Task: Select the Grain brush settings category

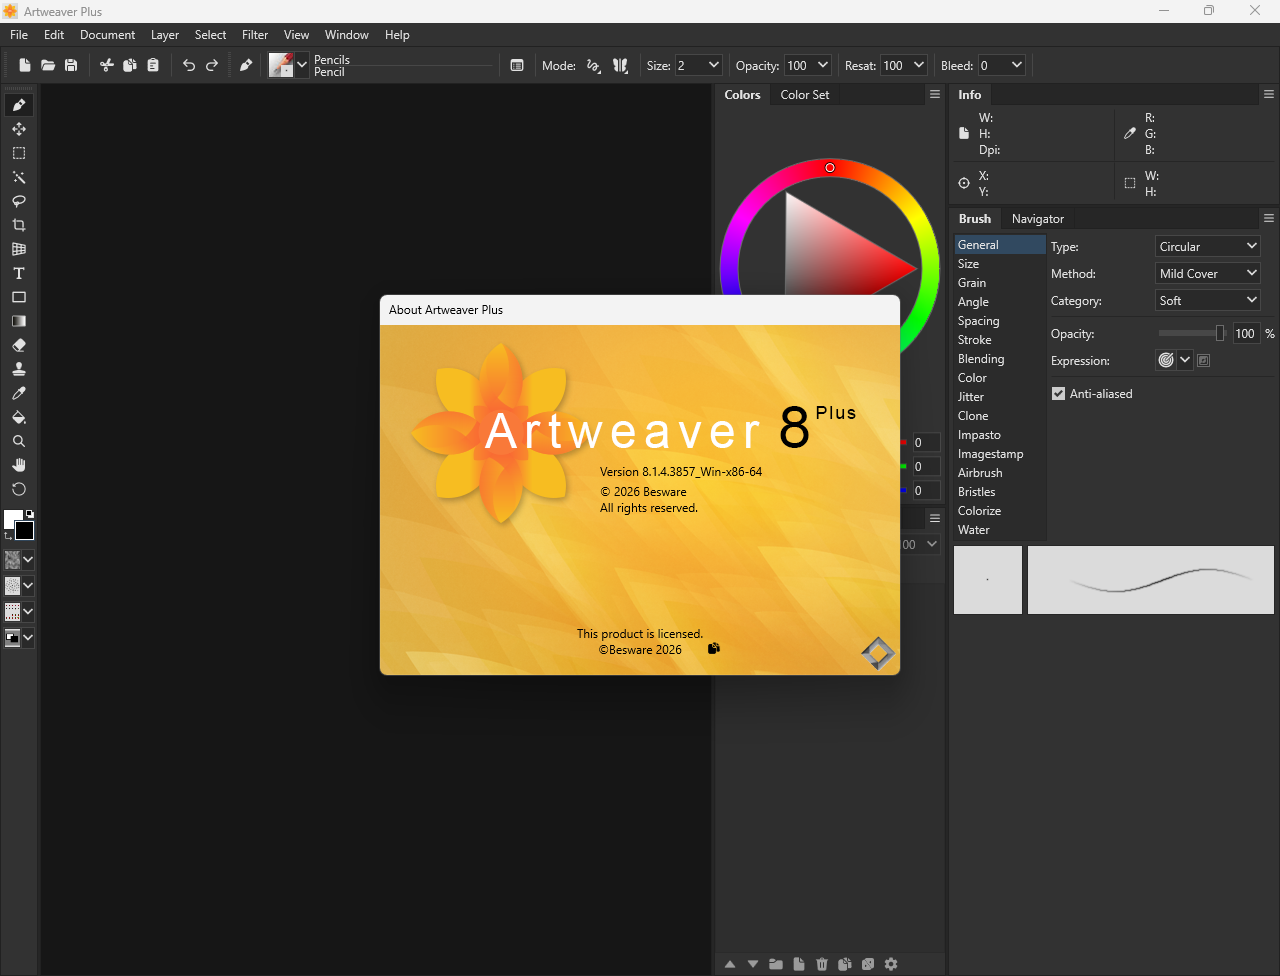Action: tap(1000, 283)
